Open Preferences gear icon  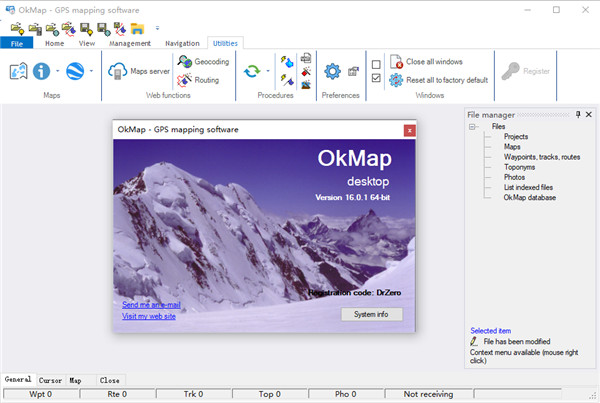point(333,71)
